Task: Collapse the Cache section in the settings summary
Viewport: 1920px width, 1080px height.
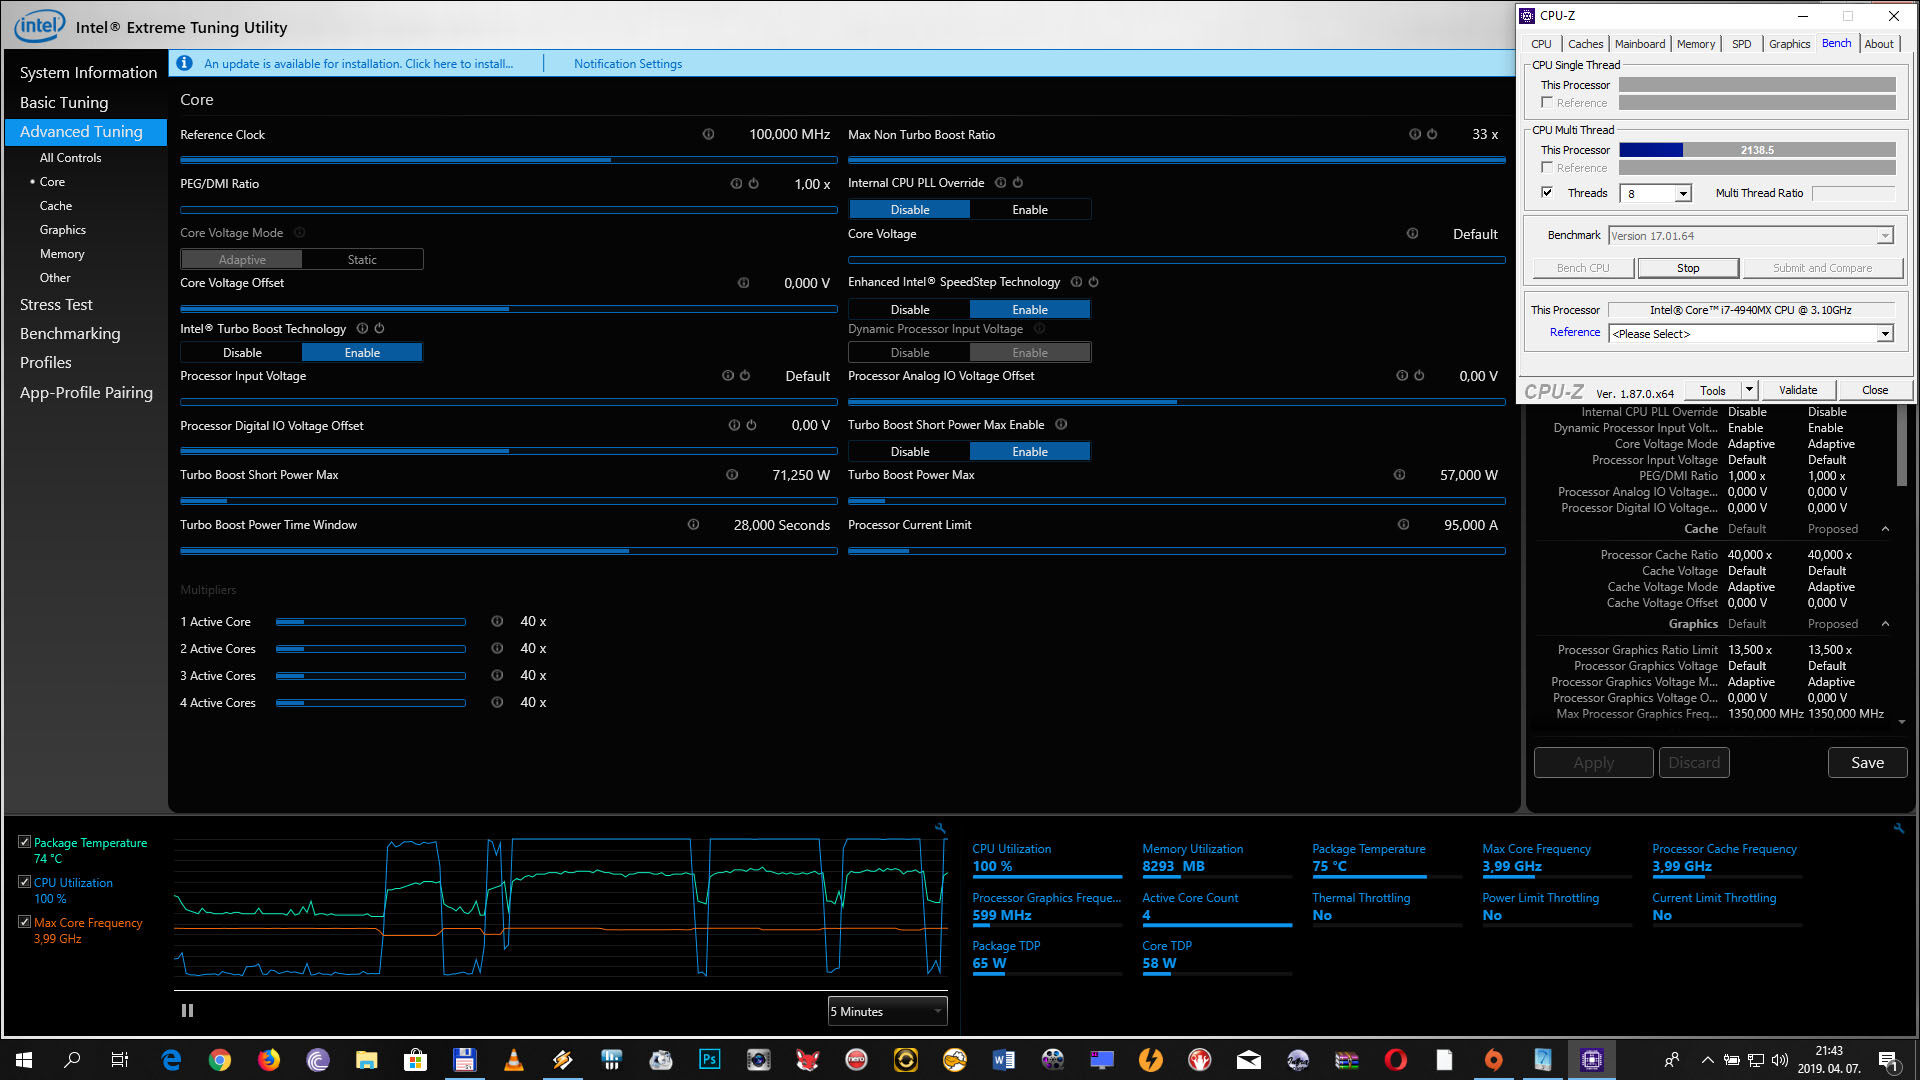Action: [1885, 529]
